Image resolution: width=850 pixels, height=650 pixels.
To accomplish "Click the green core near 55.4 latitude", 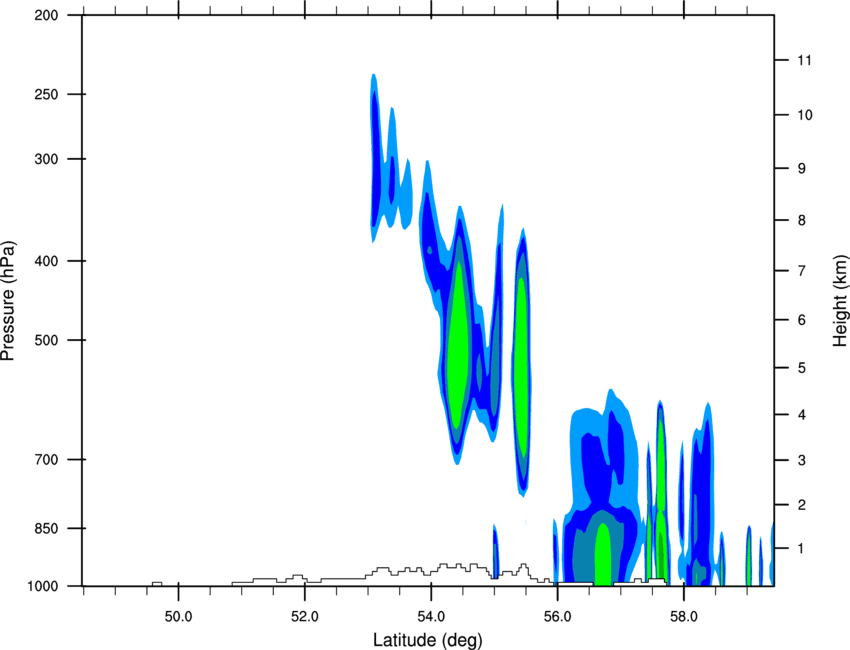I will click(x=521, y=366).
